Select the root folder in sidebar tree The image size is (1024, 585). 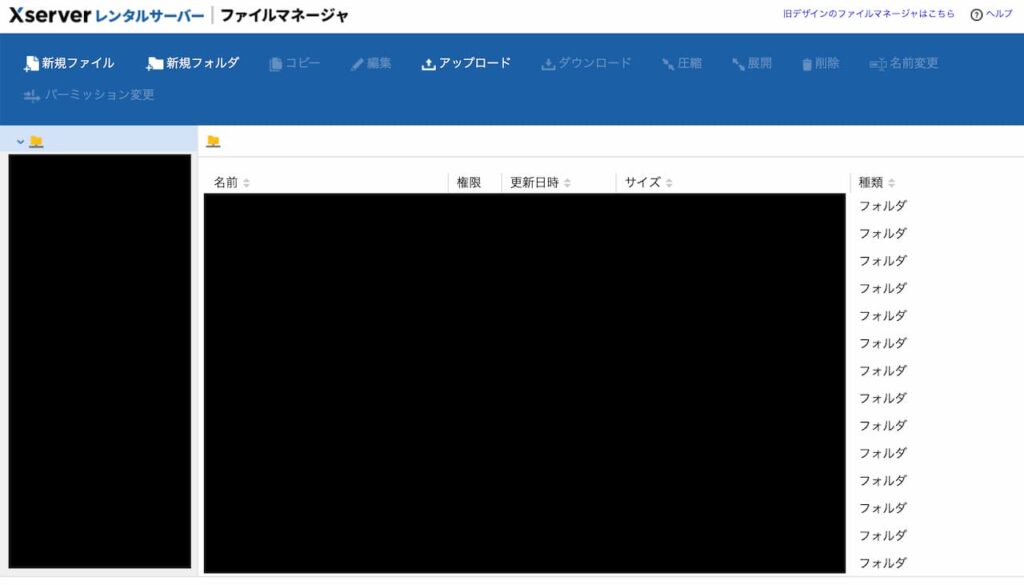click(x=36, y=142)
